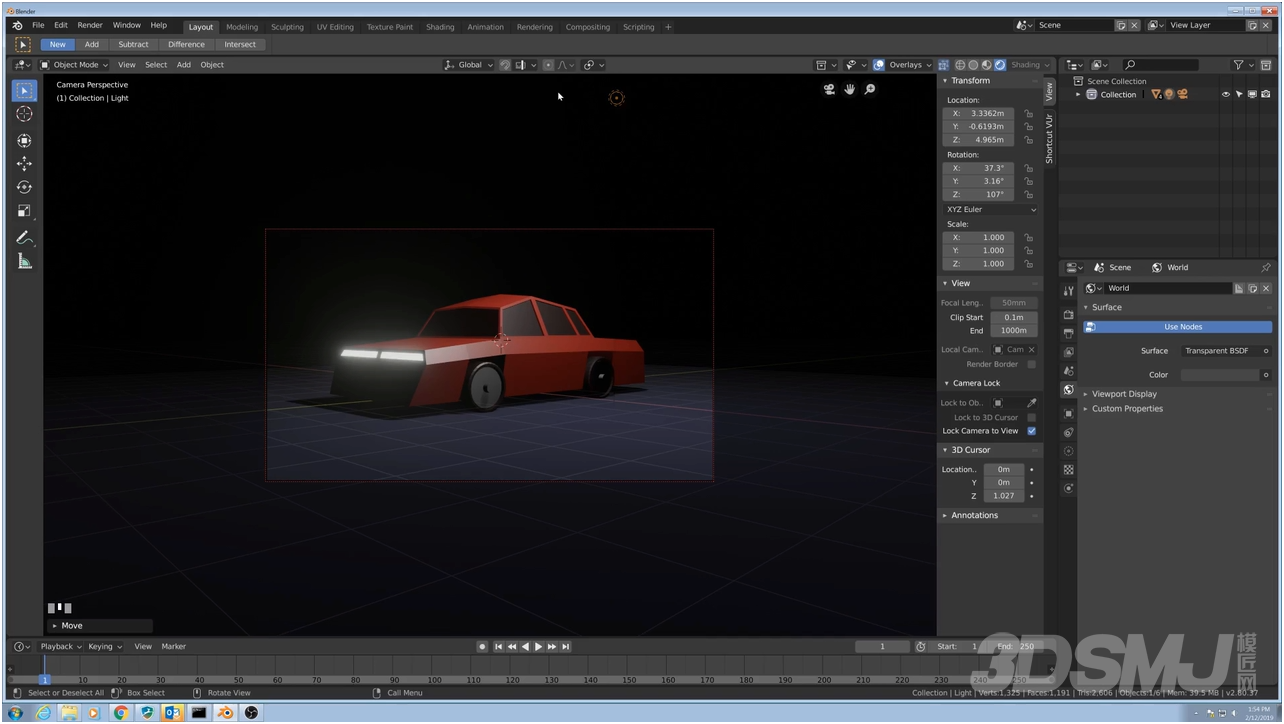Select the 3D Cursor tool

[x=24, y=114]
